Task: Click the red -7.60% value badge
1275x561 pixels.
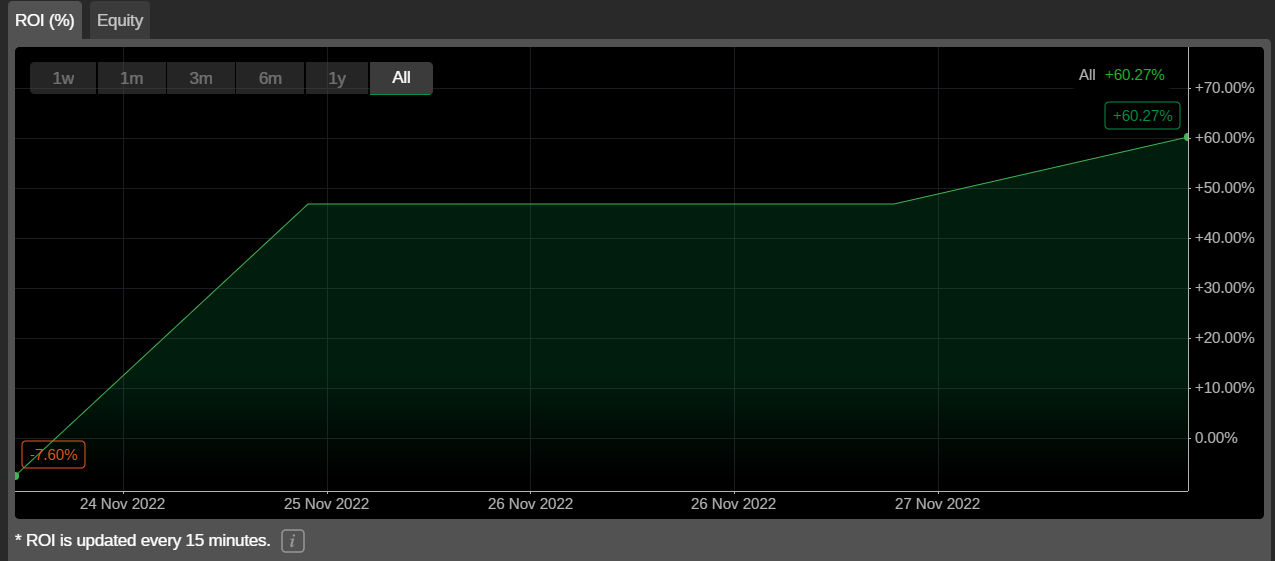Action: point(54,455)
